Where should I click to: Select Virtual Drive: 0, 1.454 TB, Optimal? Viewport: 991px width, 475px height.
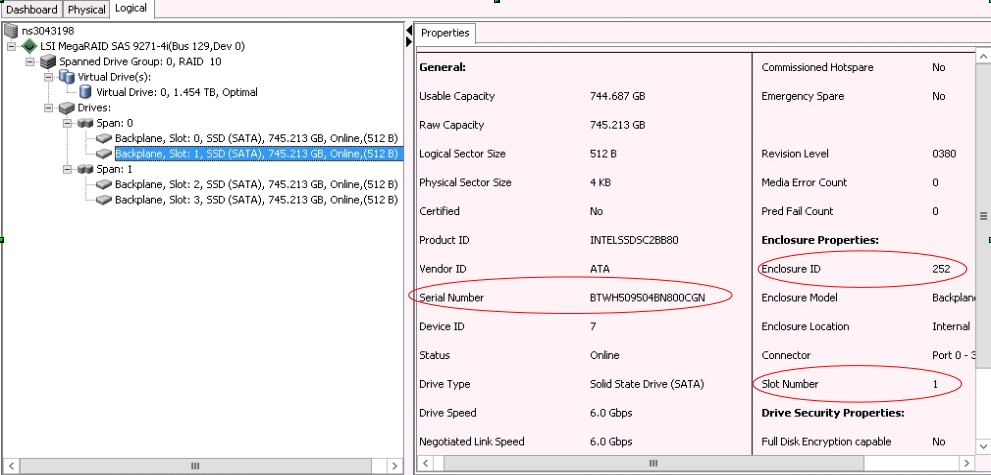coord(176,92)
